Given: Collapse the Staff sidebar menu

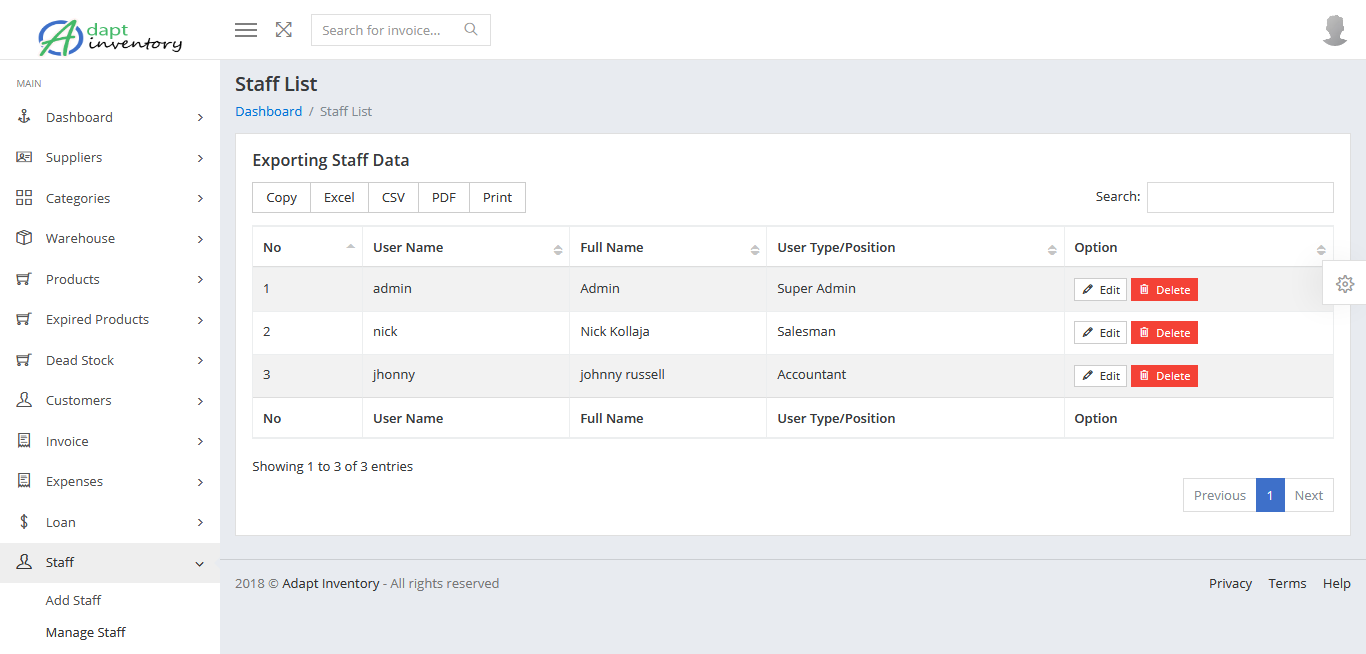Looking at the screenshot, I should pyautogui.click(x=199, y=564).
